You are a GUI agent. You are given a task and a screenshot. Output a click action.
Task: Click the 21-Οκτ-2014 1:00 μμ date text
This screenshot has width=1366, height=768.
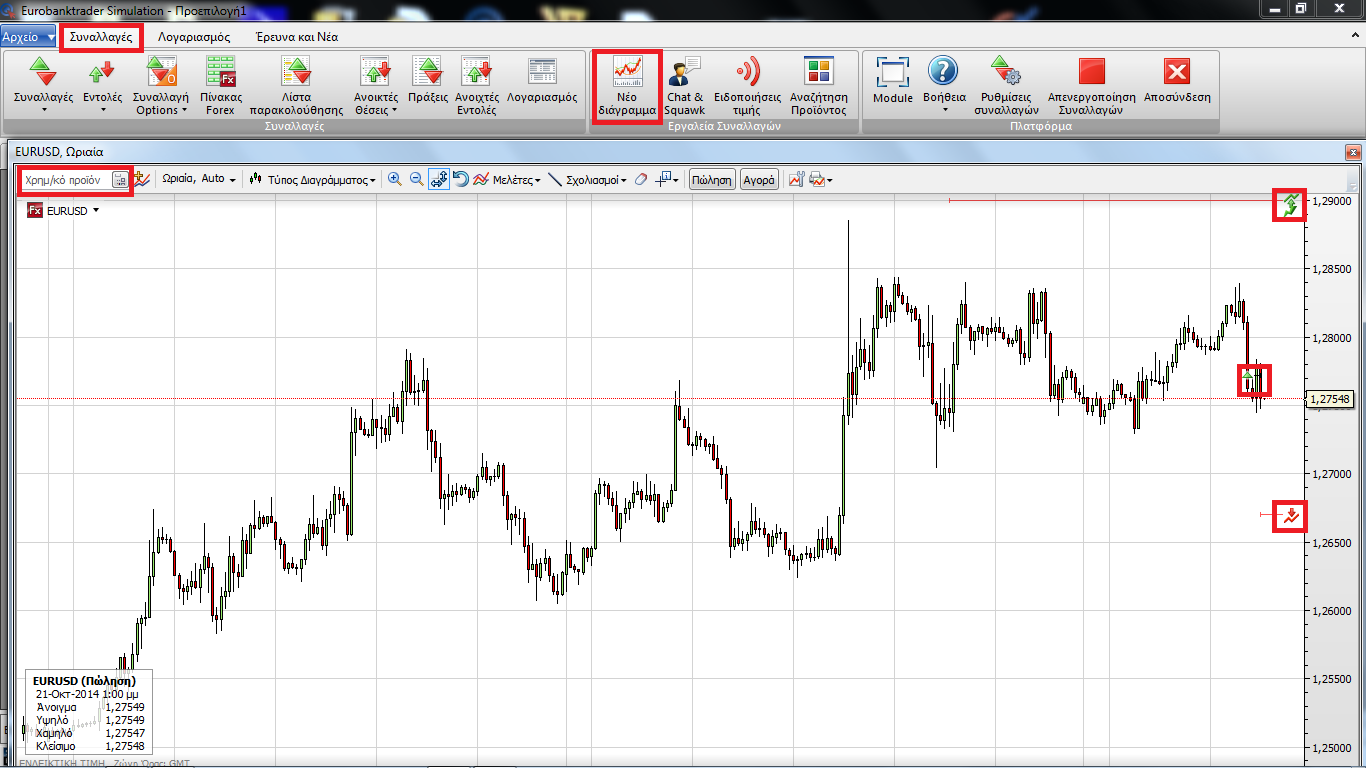click(87, 694)
